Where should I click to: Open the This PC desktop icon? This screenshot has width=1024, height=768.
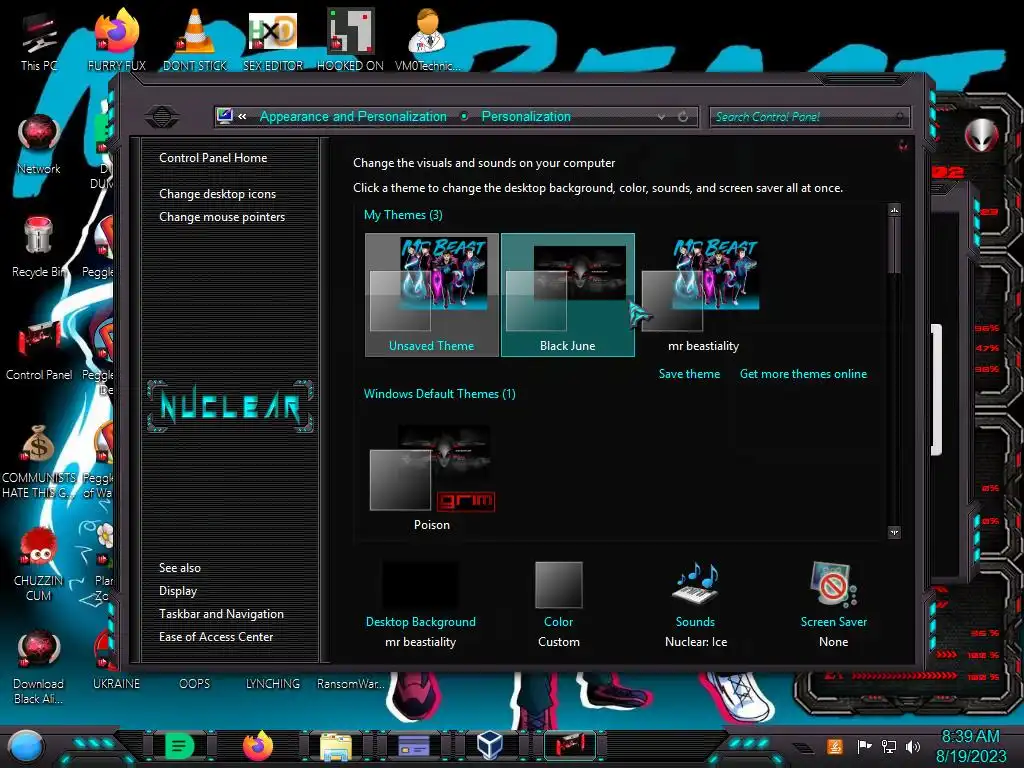(x=39, y=41)
